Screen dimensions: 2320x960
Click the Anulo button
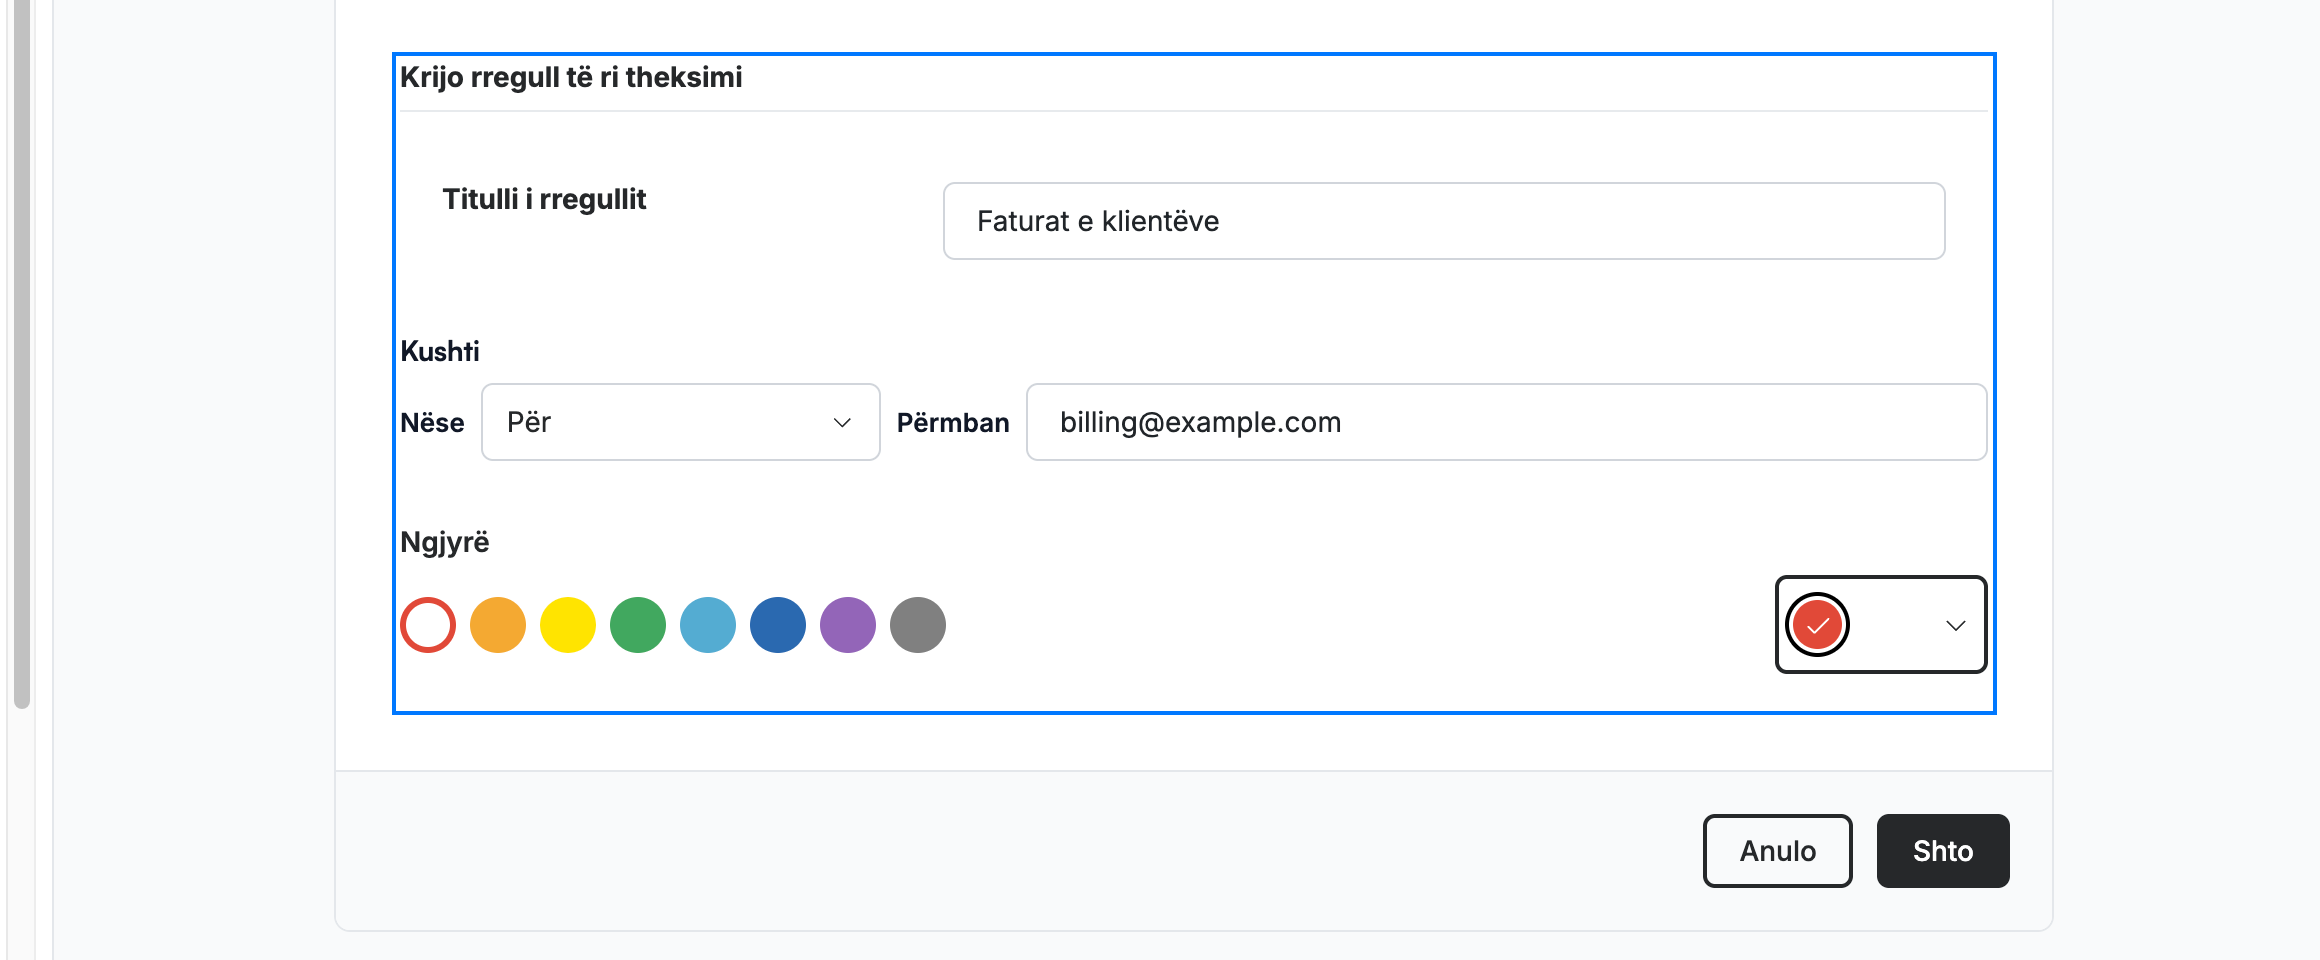(x=1778, y=851)
